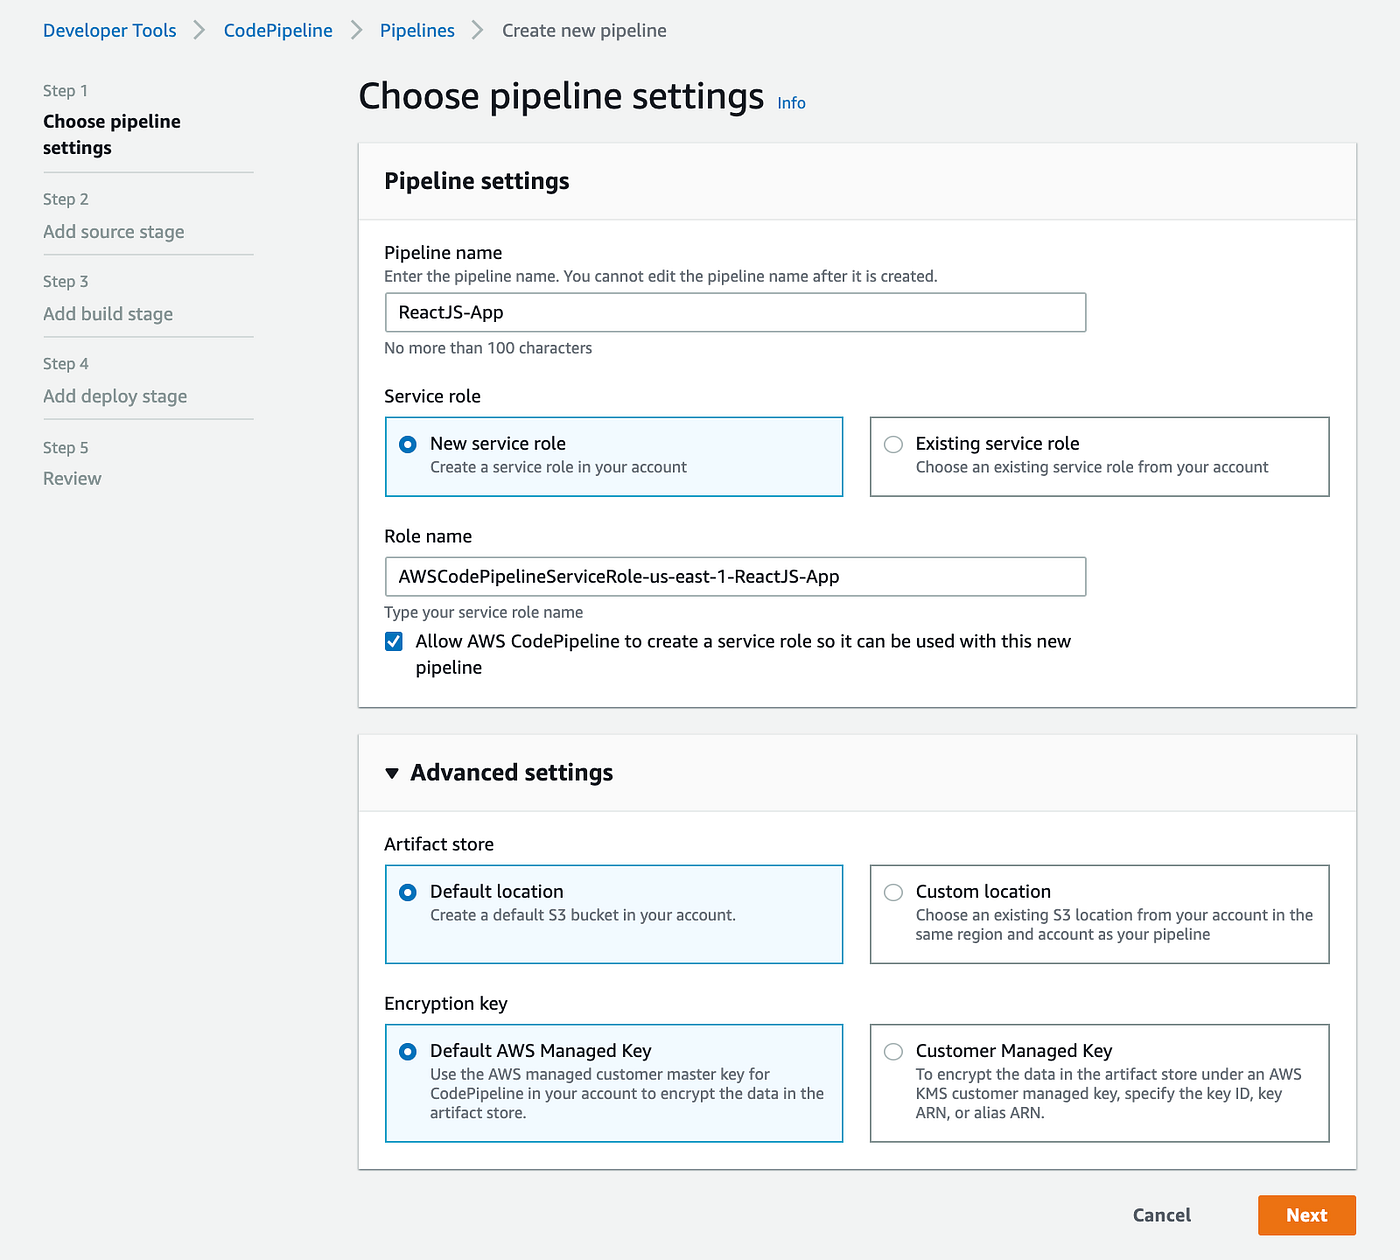
Task: Select Default AWS Managed Key option
Action: tap(408, 1051)
